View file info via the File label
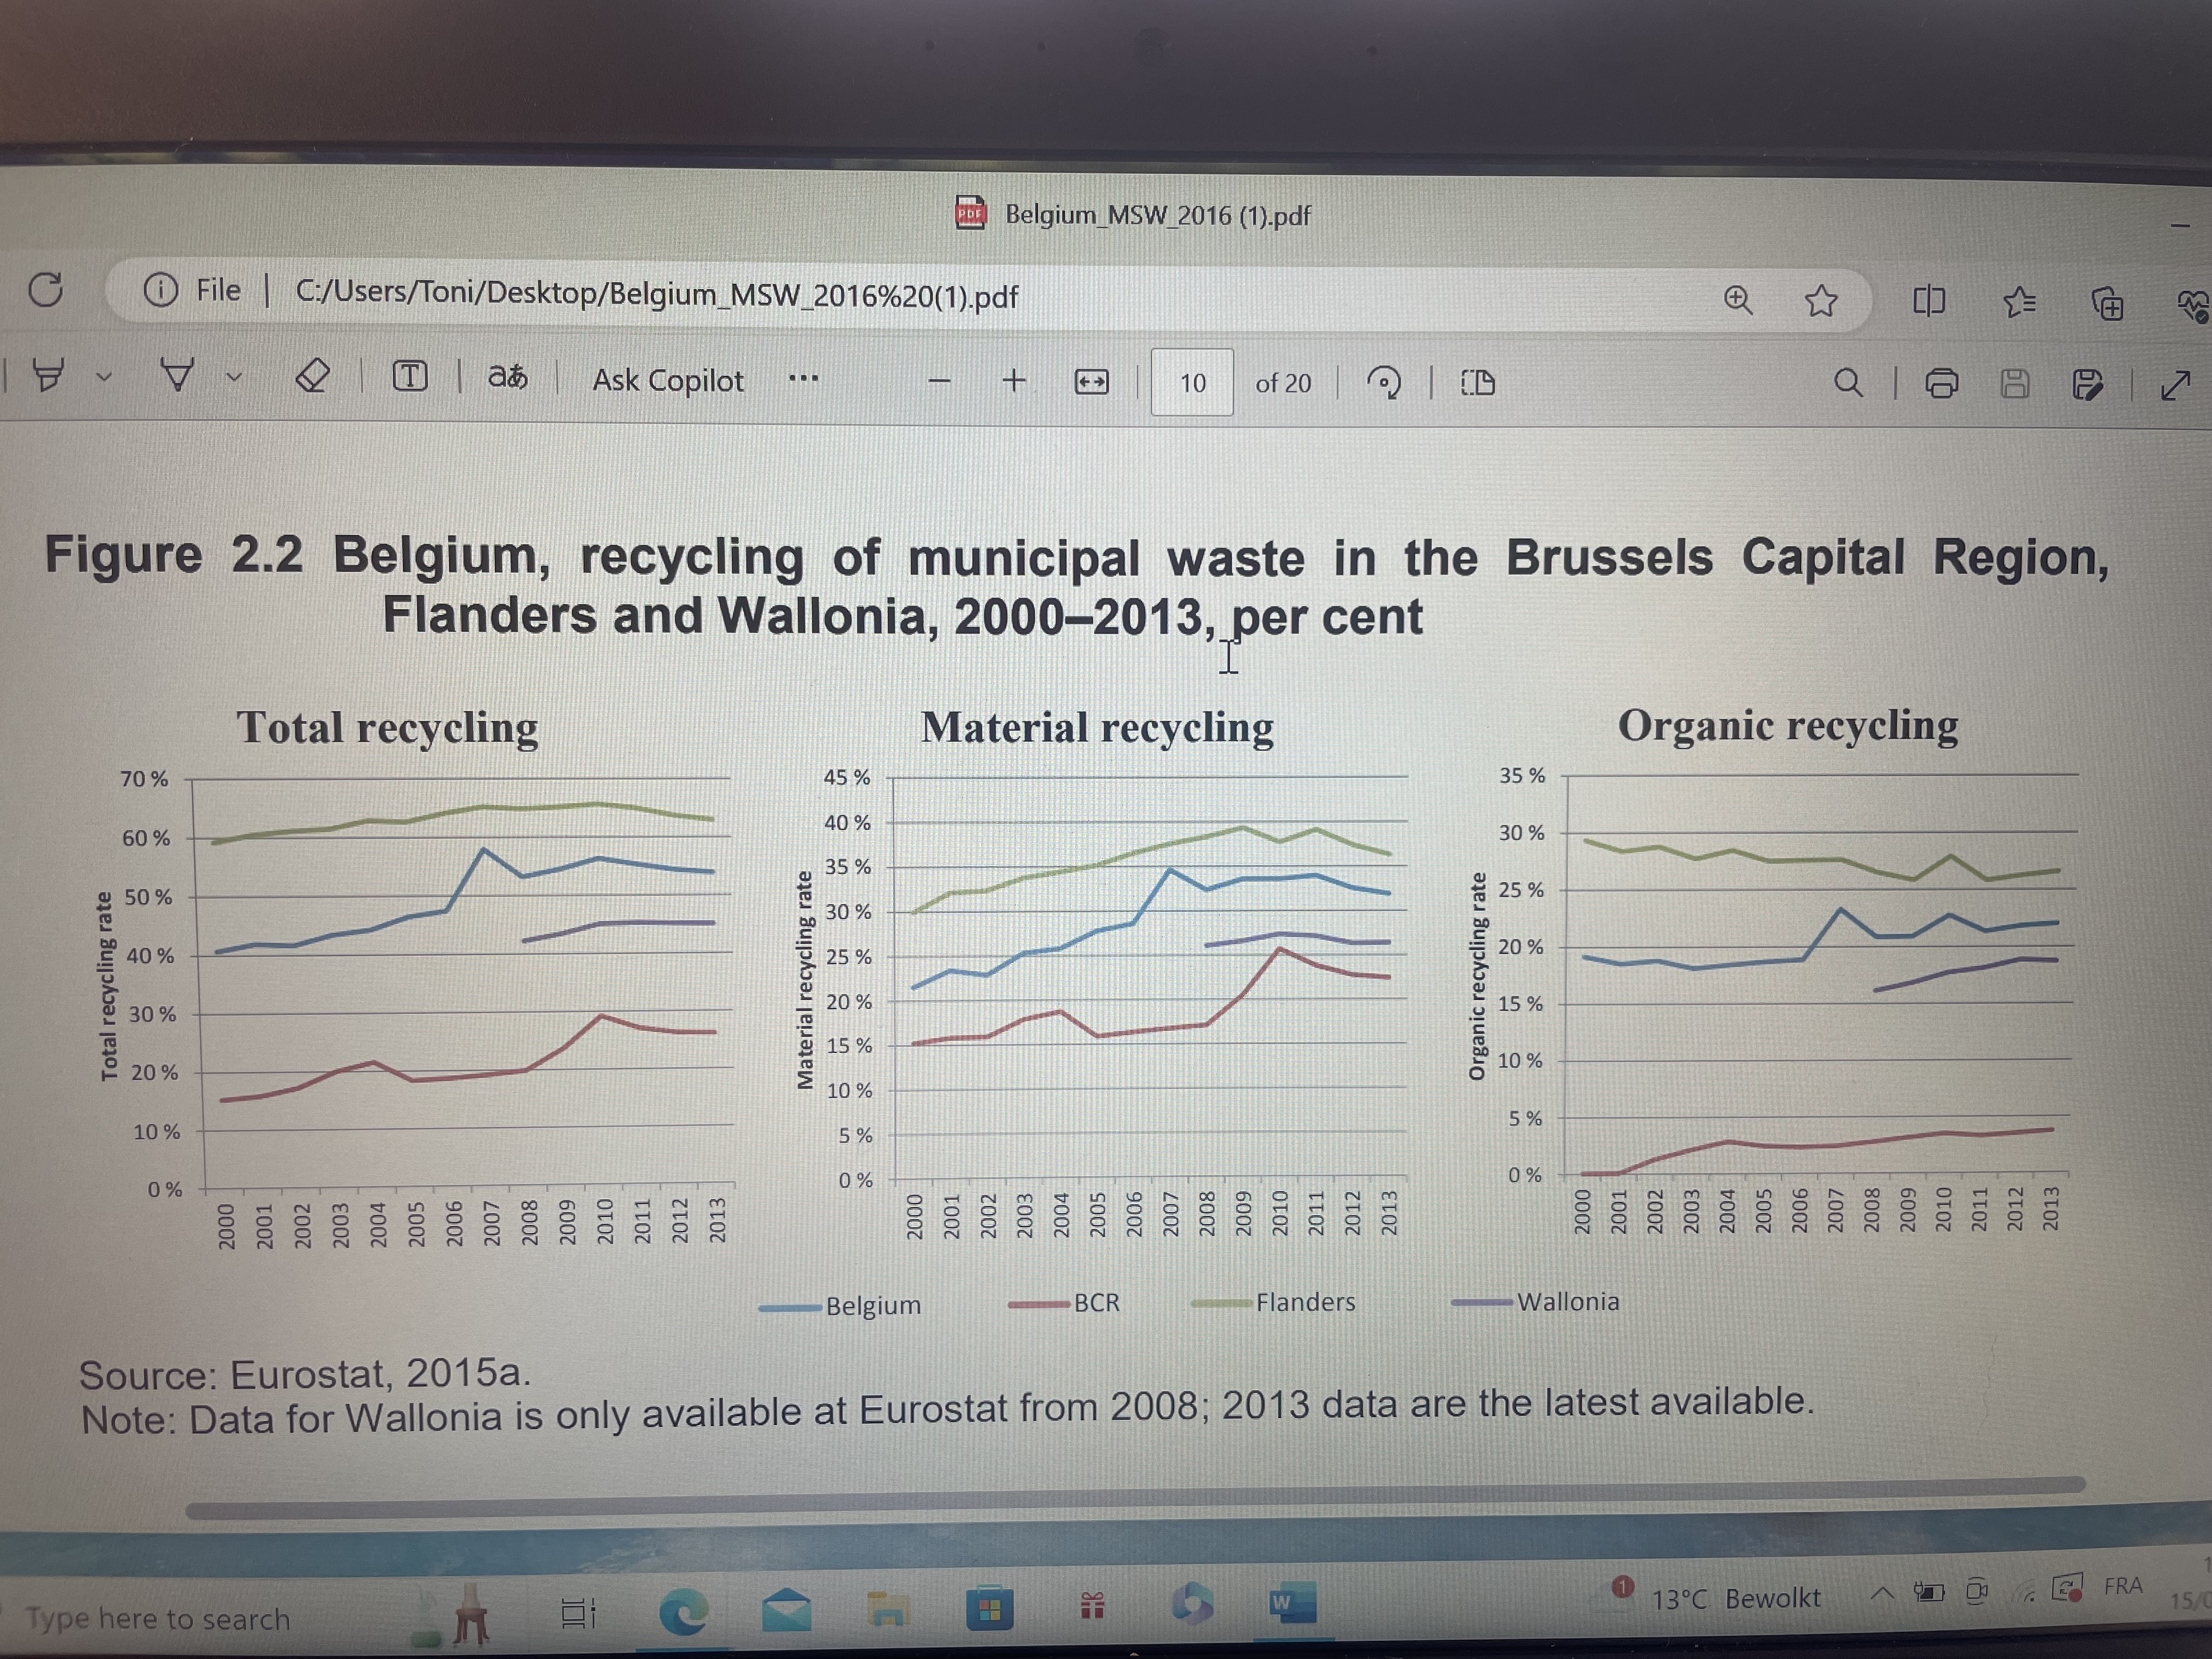This screenshot has width=2212, height=1659. [218, 290]
